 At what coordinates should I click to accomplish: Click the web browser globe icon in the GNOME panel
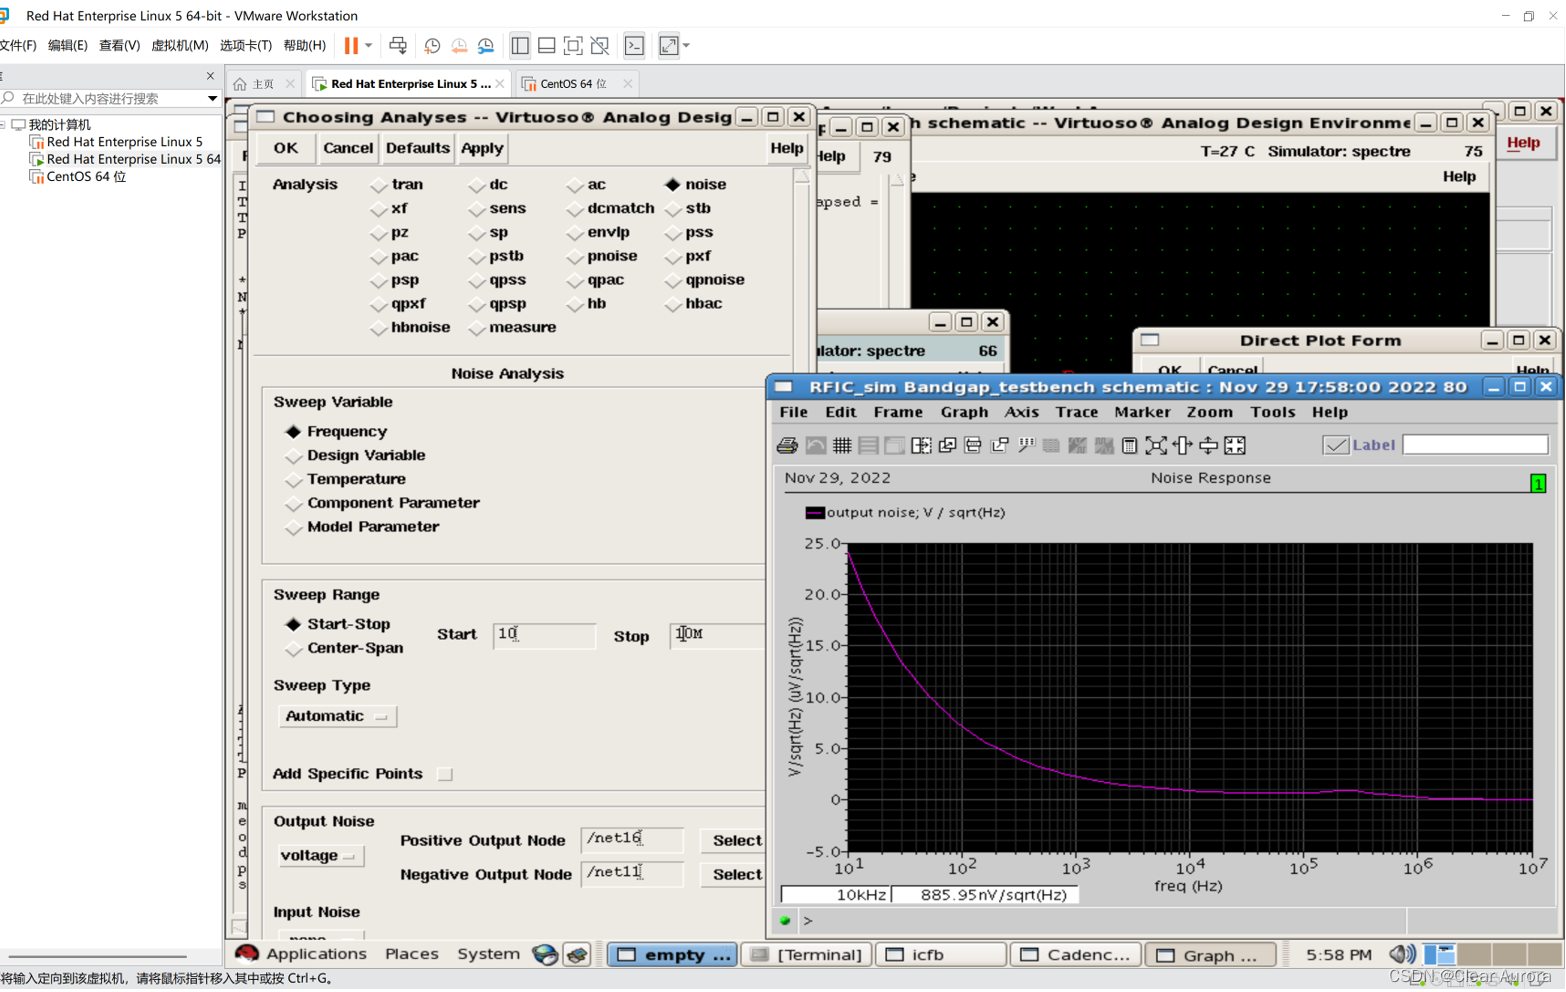point(545,955)
